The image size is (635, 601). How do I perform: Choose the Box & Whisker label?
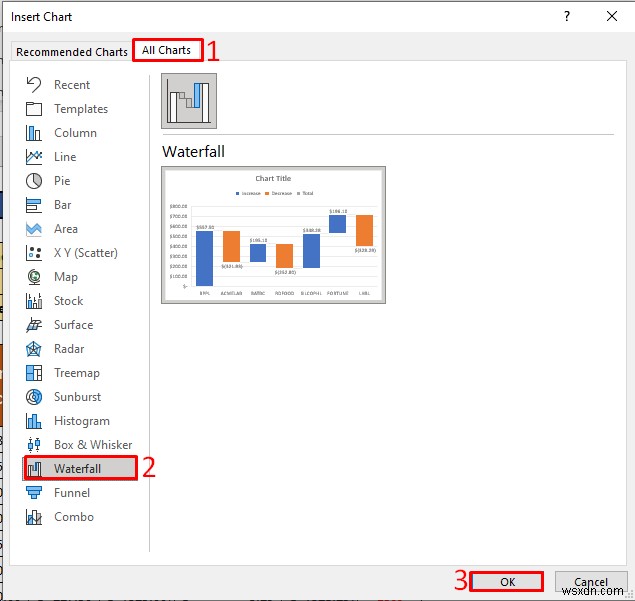pos(93,445)
